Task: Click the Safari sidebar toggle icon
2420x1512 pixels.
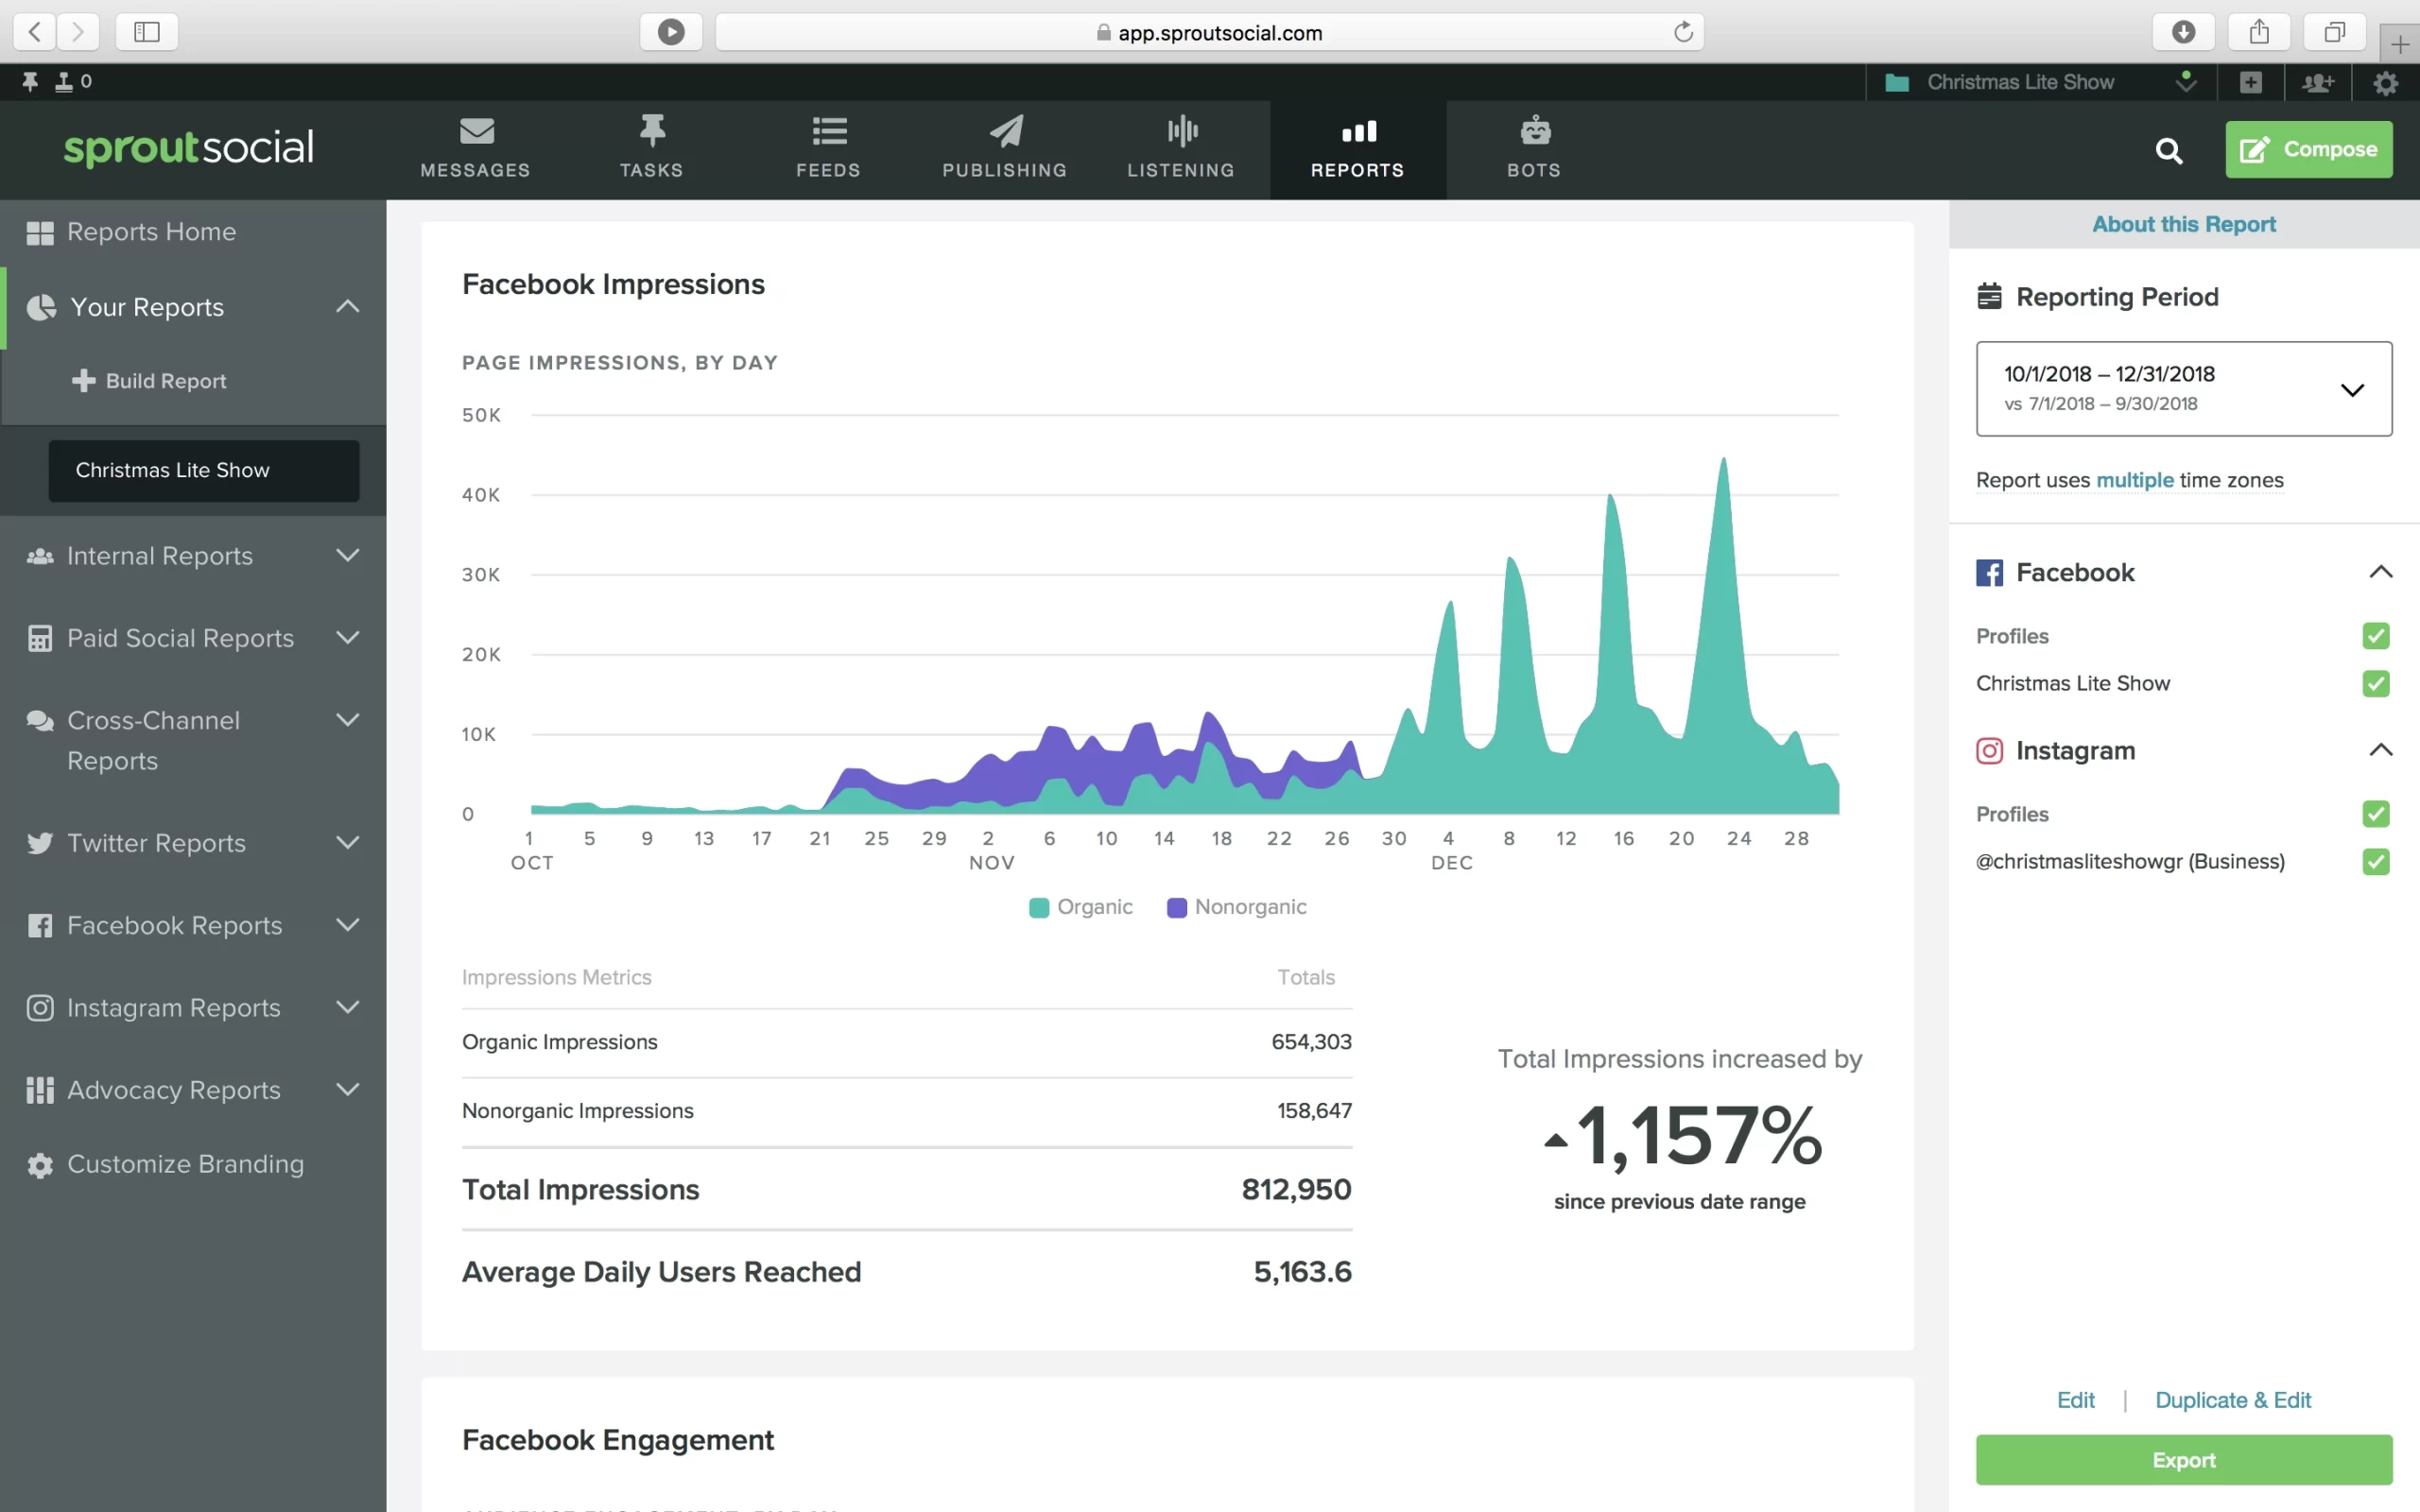Action: point(147,32)
